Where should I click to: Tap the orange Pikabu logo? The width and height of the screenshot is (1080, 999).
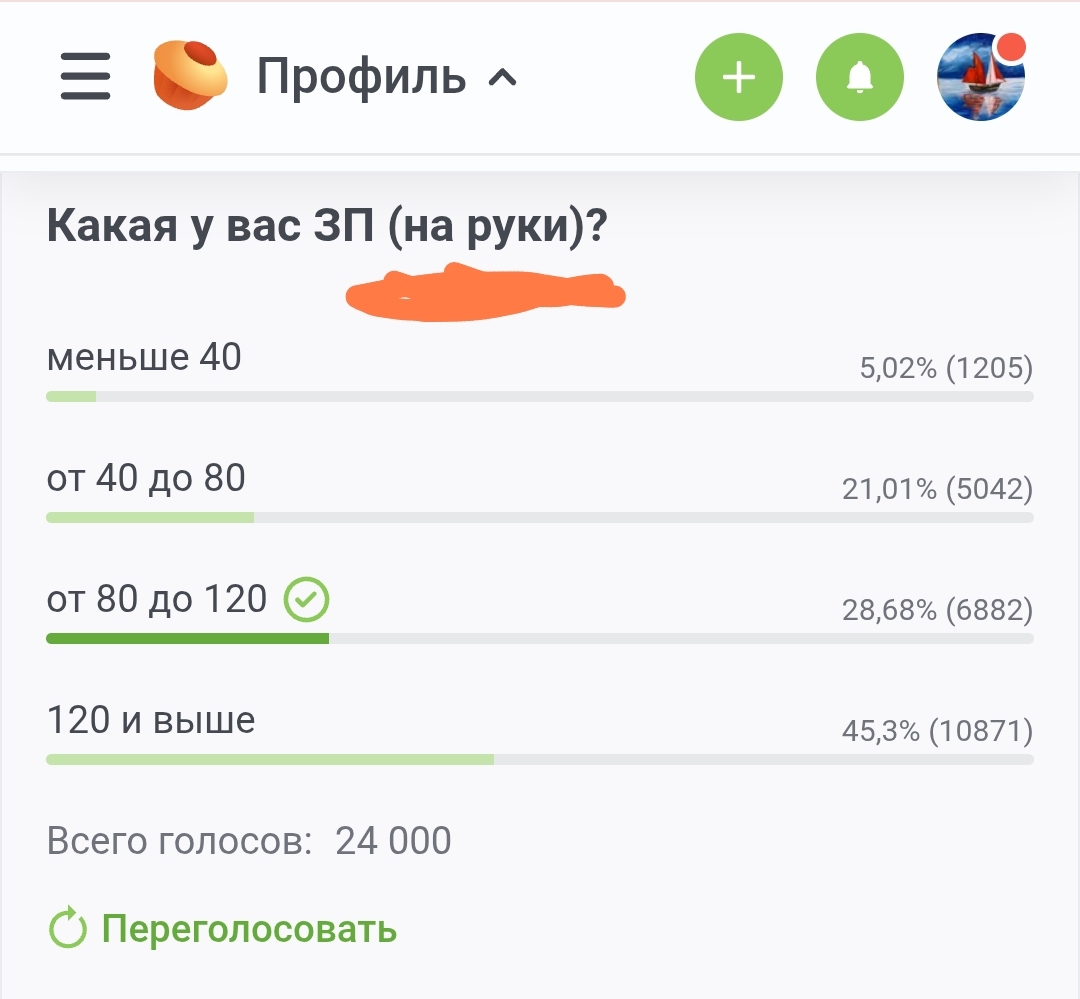[x=190, y=76]
